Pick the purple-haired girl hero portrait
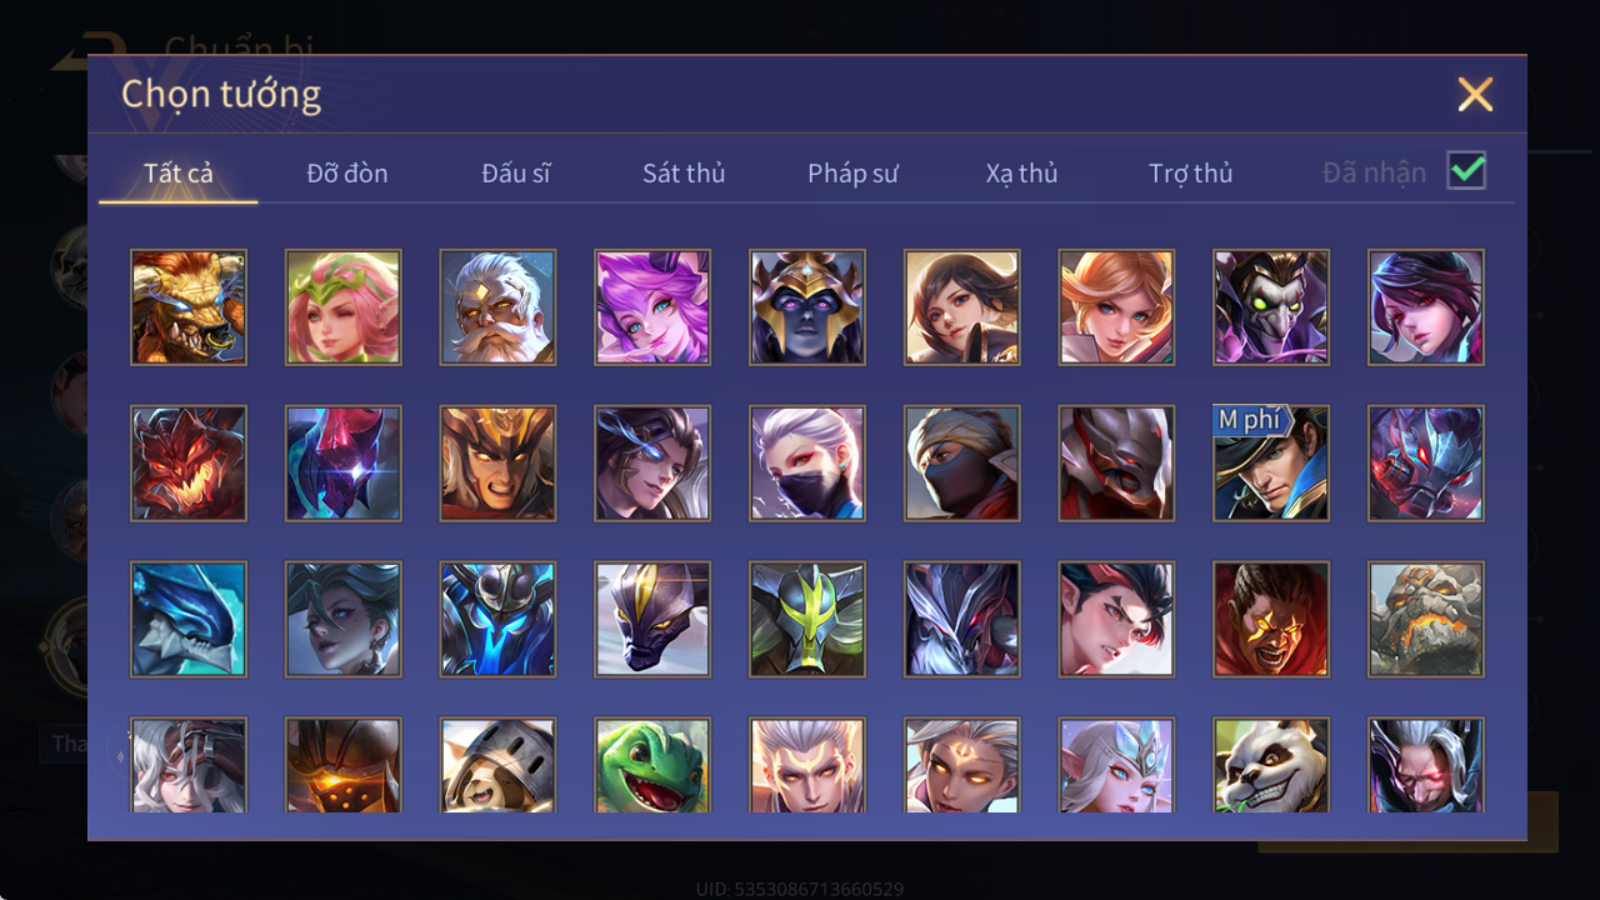 pyautogui.click(x=652, y=307)
